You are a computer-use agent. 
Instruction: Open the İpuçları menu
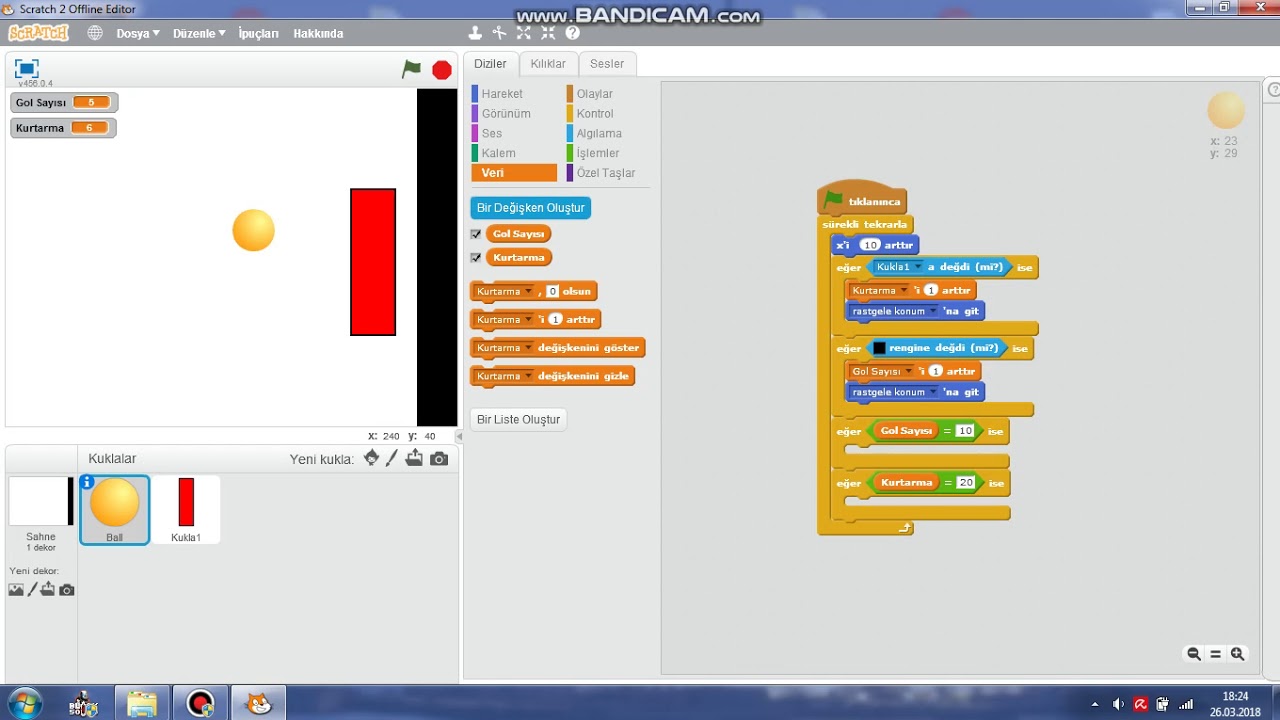[258, 33]
